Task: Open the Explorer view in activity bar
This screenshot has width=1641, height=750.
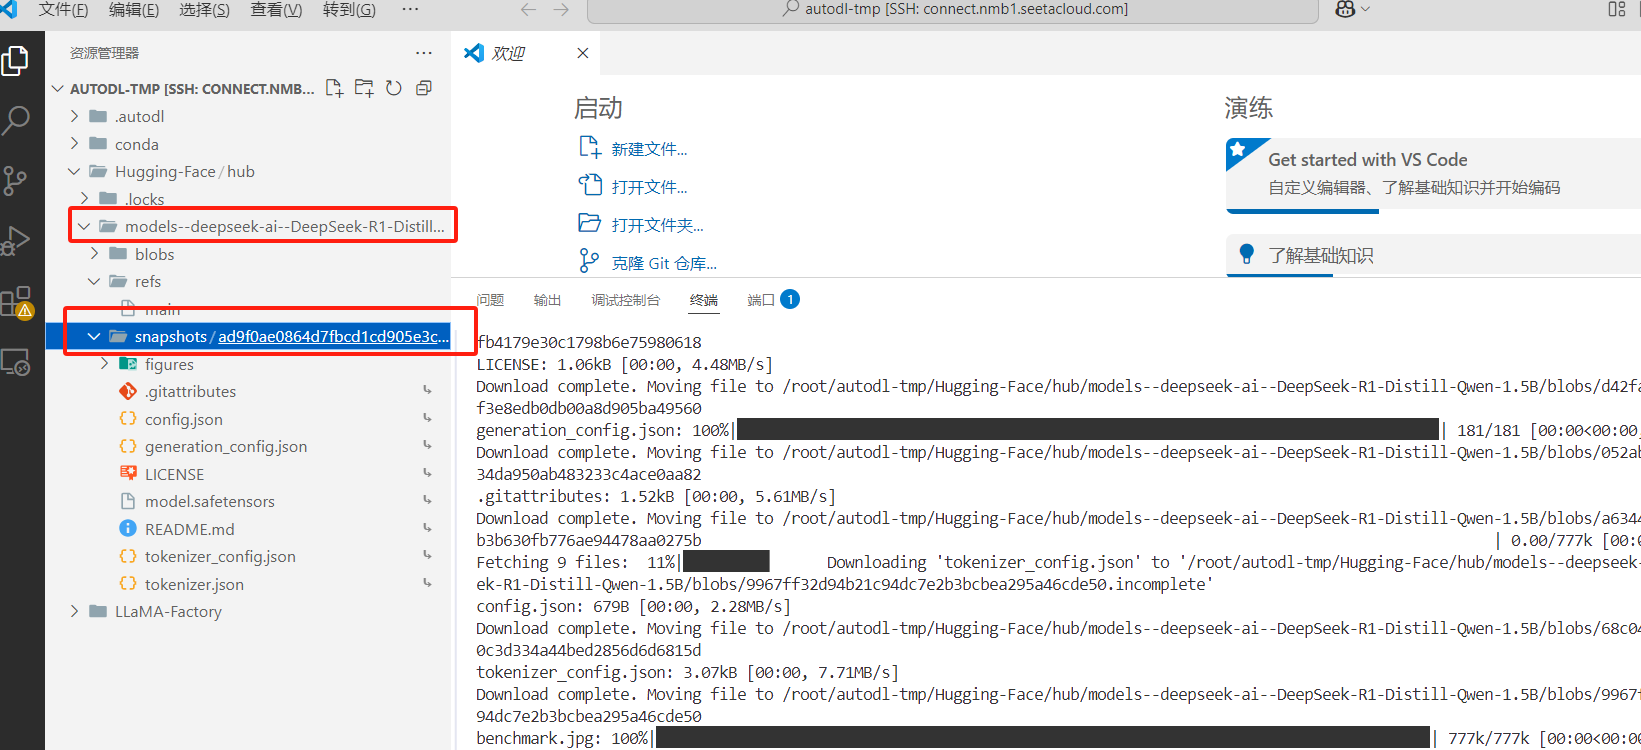Action: [16, 61]
